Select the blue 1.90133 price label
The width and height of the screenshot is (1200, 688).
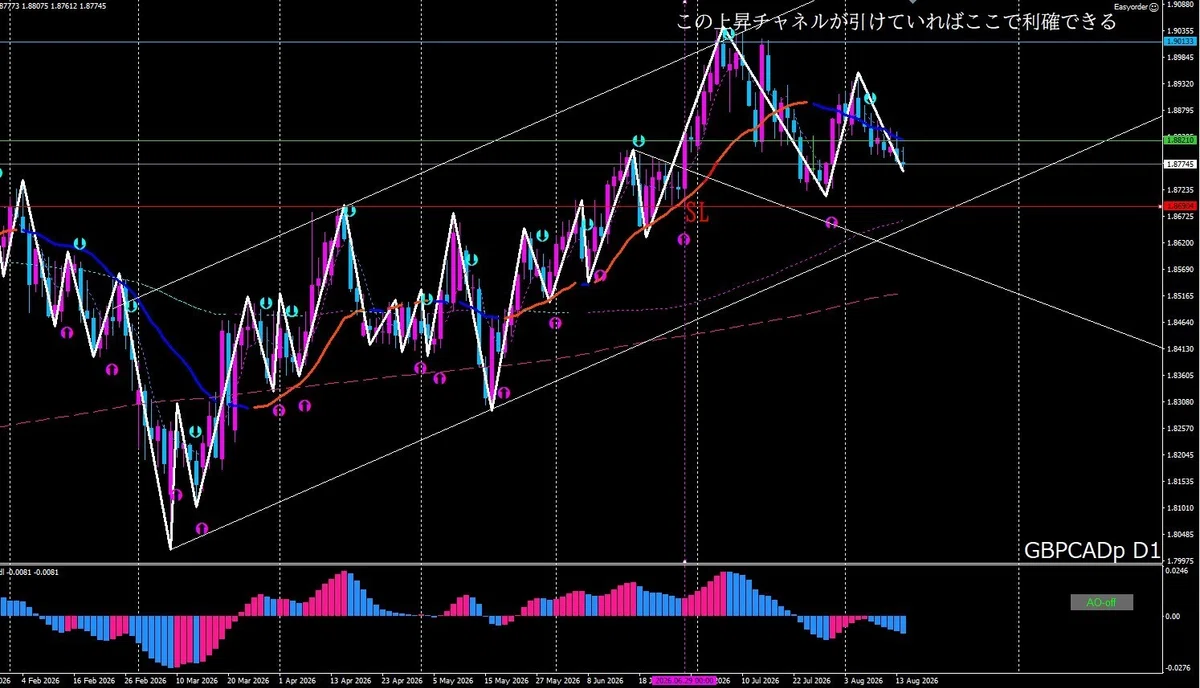pyautogui.click(x=1180, y=42)
